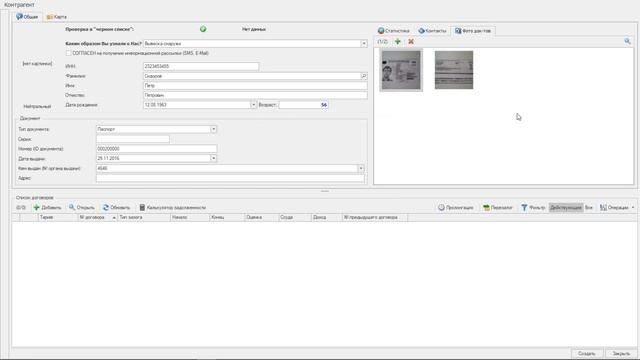Click the Номер (ID документа) field

[156, 149]
